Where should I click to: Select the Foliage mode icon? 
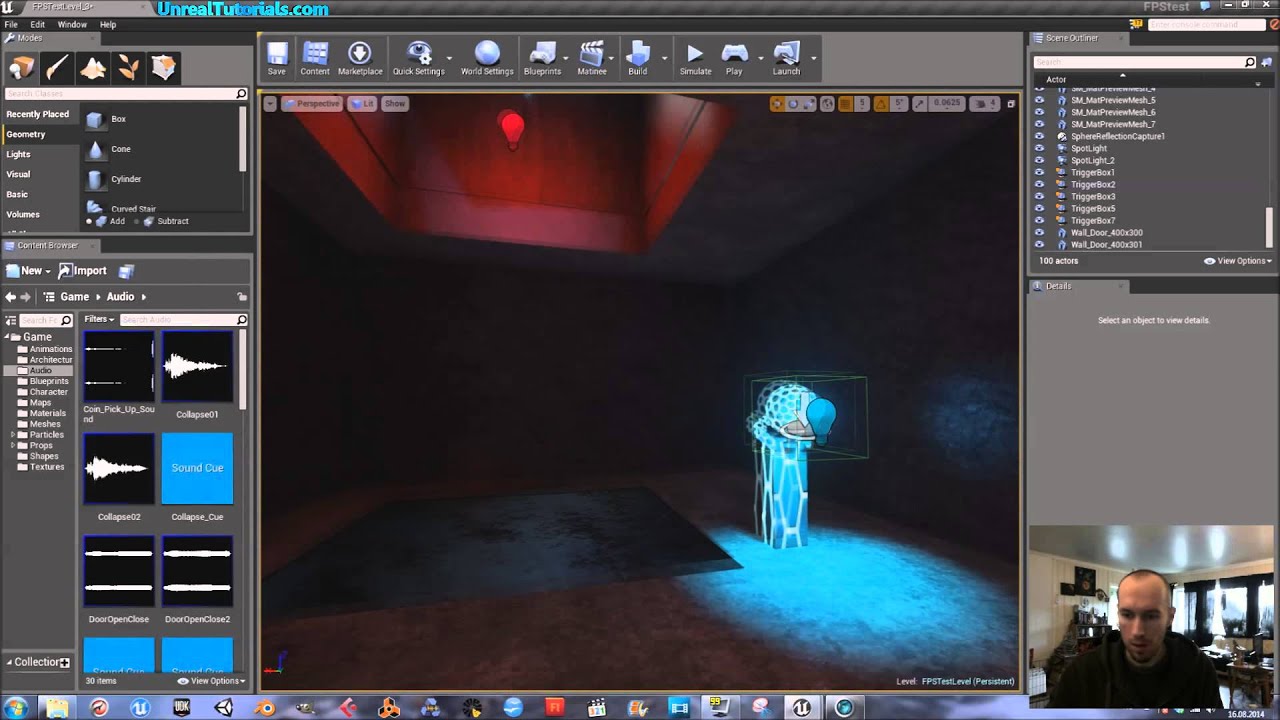coord(128,67)
